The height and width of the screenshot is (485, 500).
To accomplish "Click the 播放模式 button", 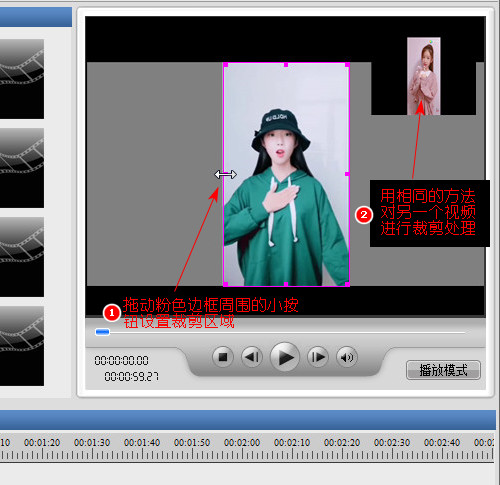I will tap(443, 370).
